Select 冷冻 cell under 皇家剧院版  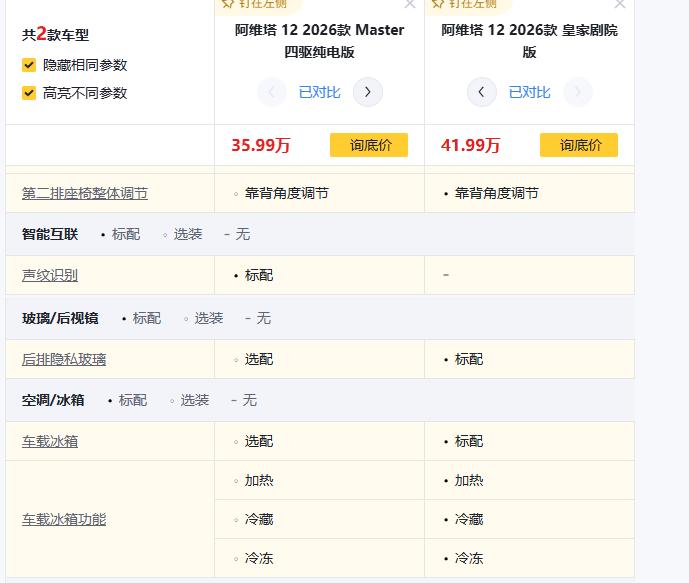tap(529, 558)
